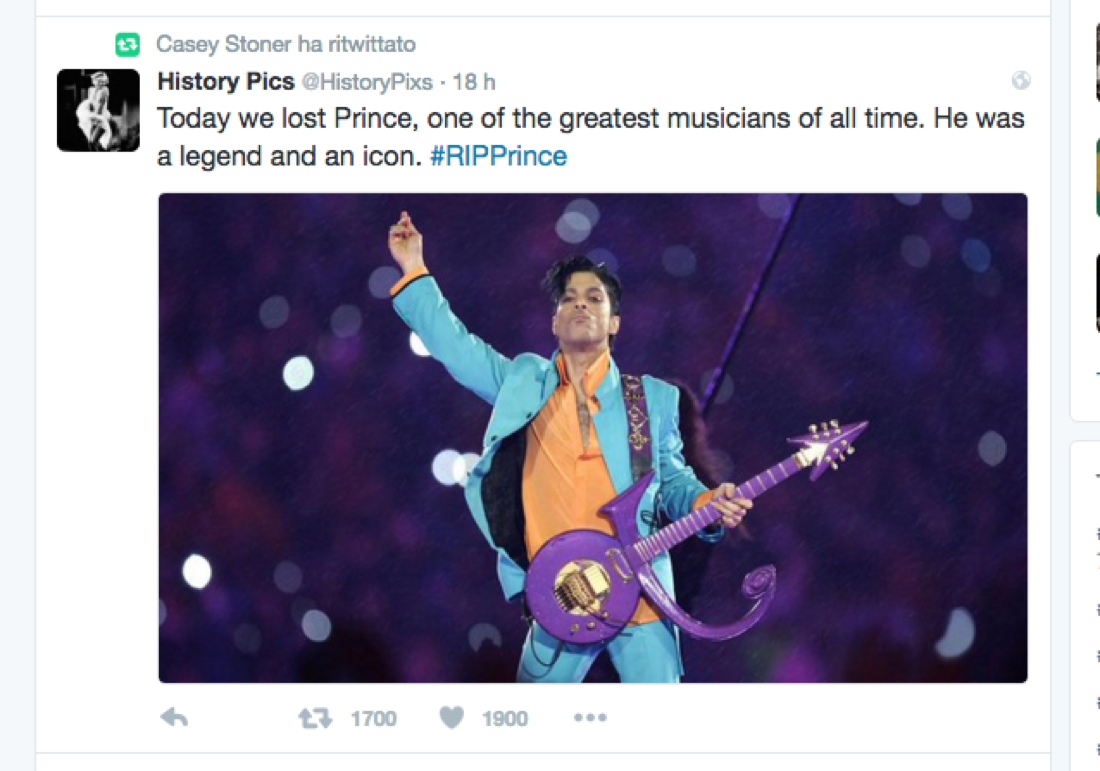Viewport: 1100px width, 771px height.
Task: Click the 1700 retweet count
Action: 373,718
